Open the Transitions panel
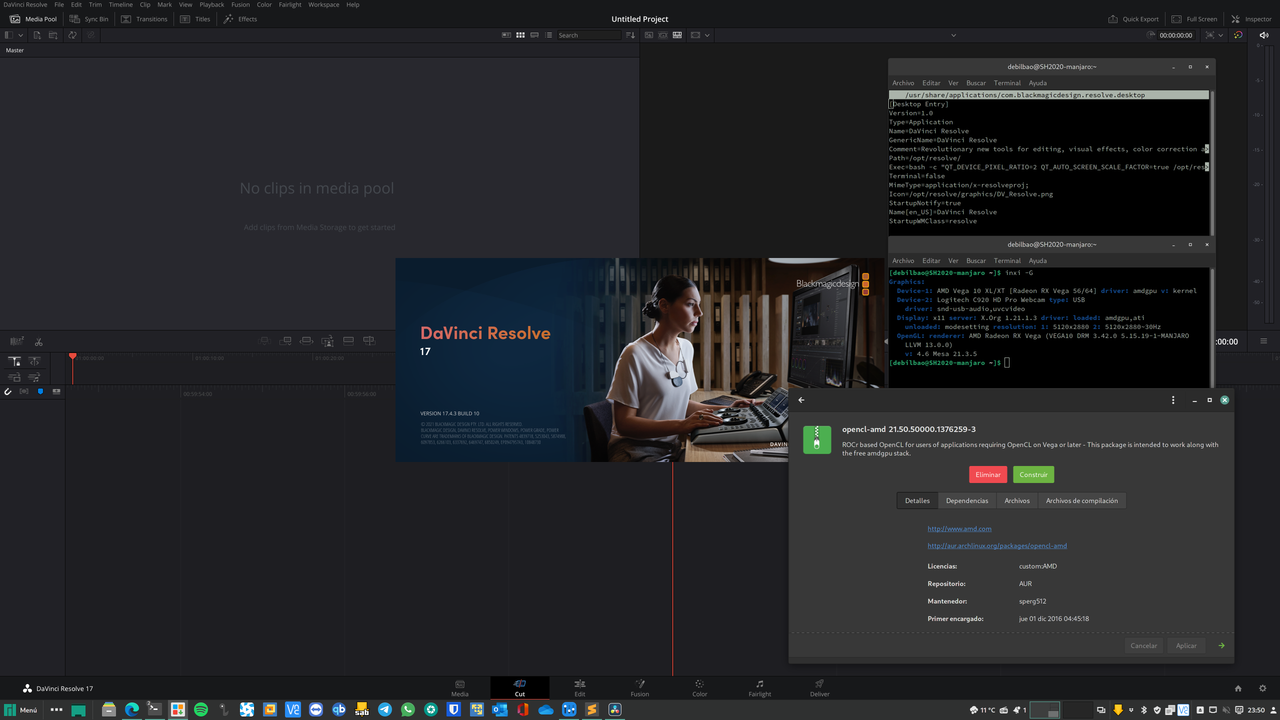This screenshot has height=720, width=1280. pos(144,19)
